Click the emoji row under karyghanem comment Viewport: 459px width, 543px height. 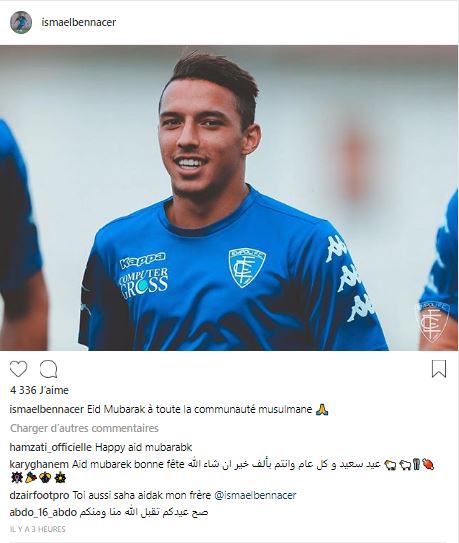(x=38, y=478)
